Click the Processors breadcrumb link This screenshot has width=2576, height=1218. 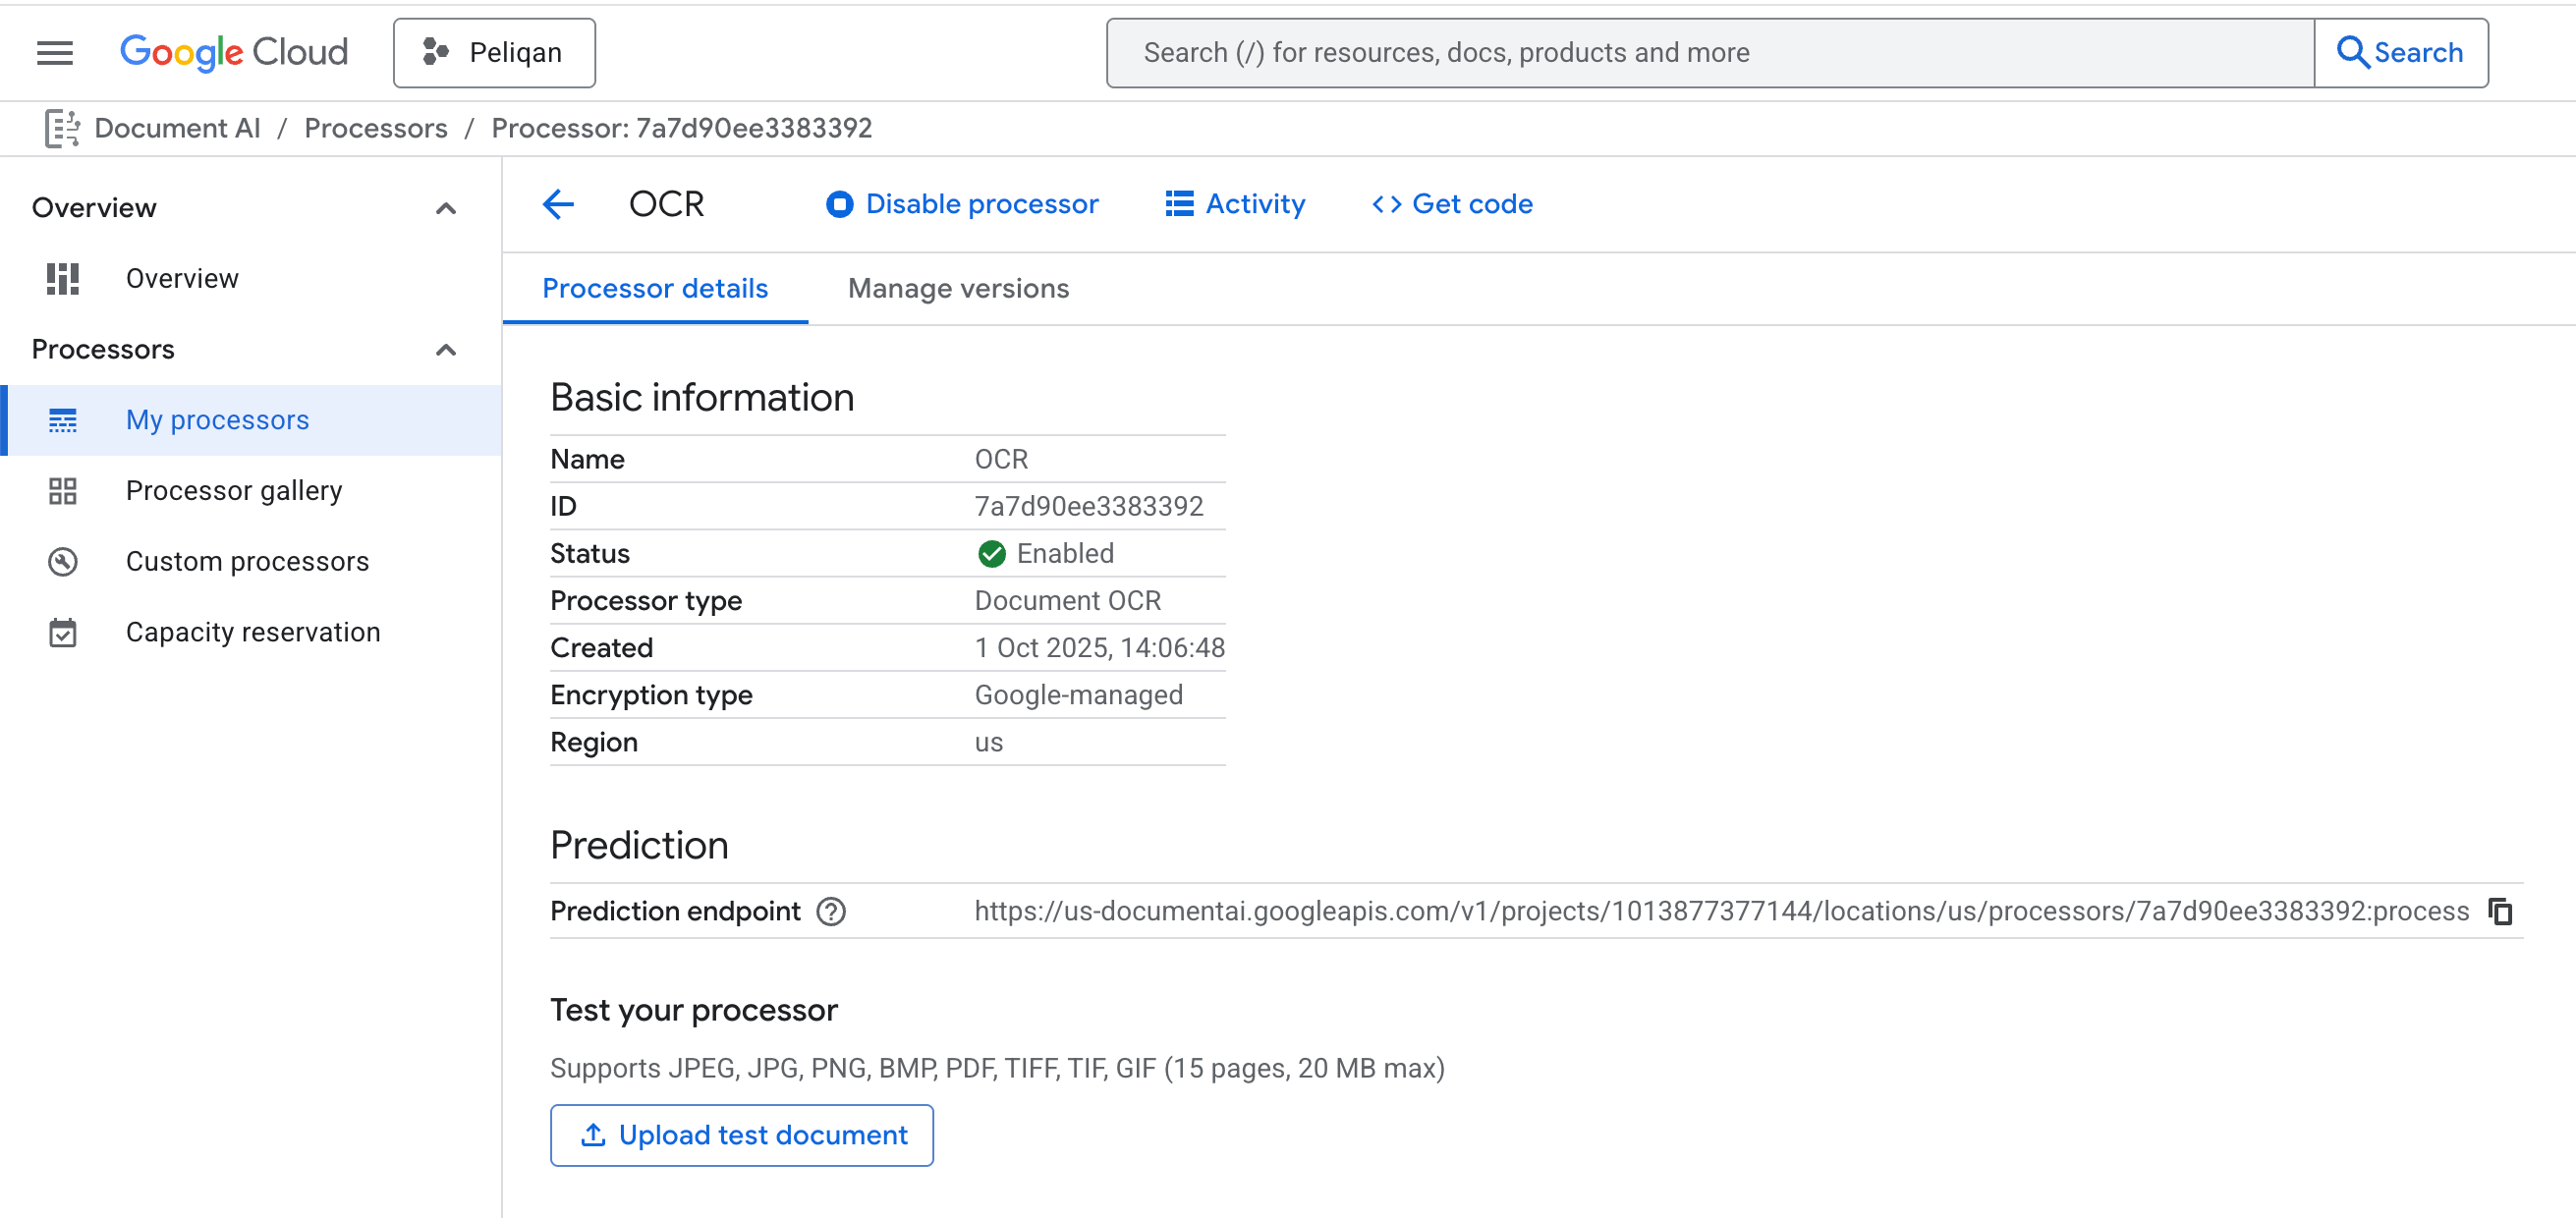[x=375, y=128]
